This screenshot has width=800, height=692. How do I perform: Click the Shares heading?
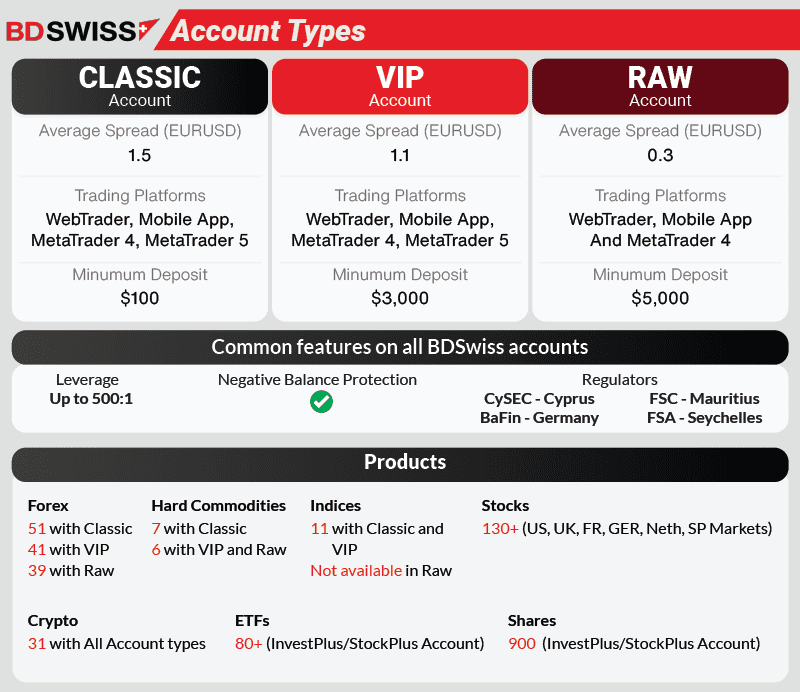532,621
